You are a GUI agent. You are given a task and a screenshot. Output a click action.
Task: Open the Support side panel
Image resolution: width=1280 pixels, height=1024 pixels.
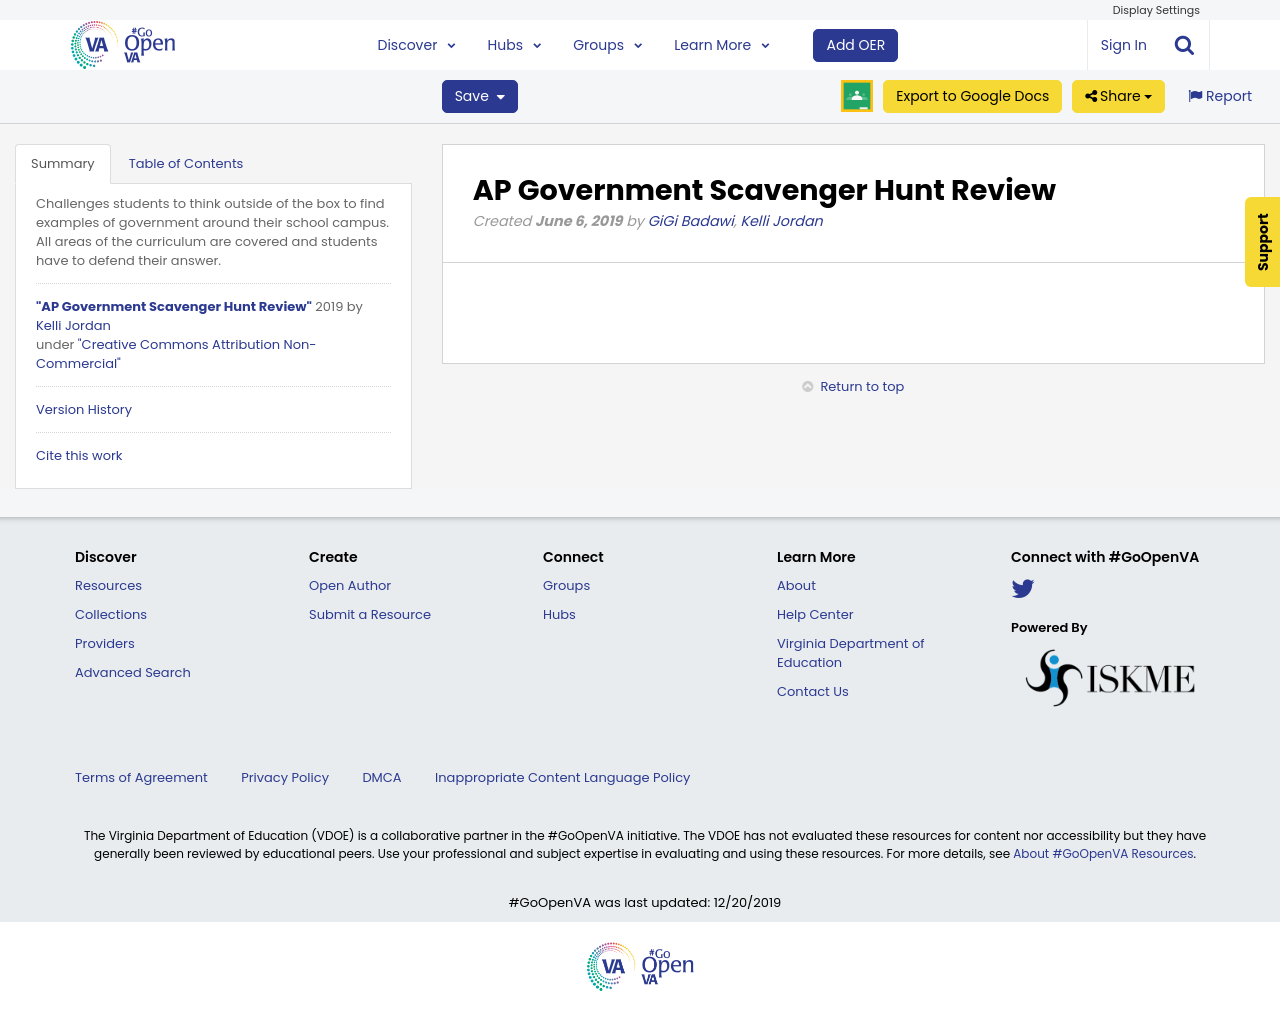(1262, 242)
